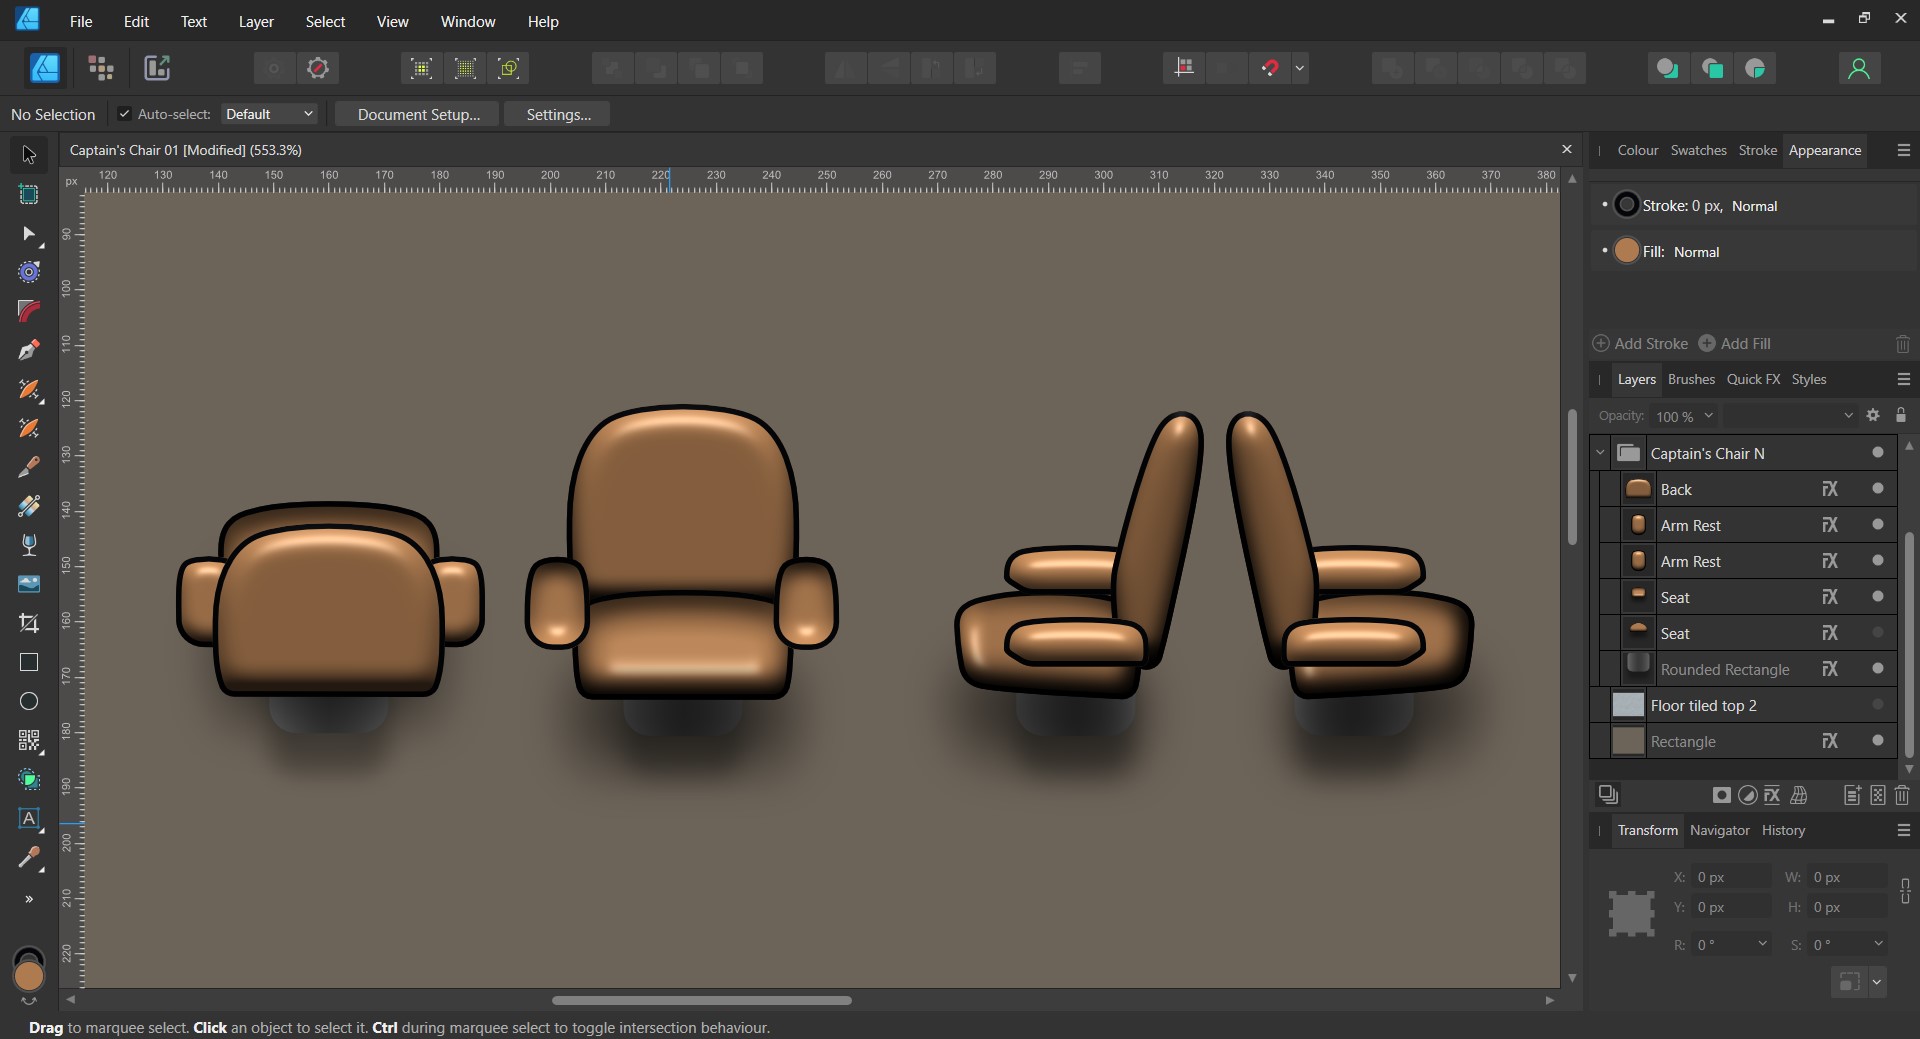Uncheck the Auto-select checkbox

pyautogui.click(x=125, y=114)
